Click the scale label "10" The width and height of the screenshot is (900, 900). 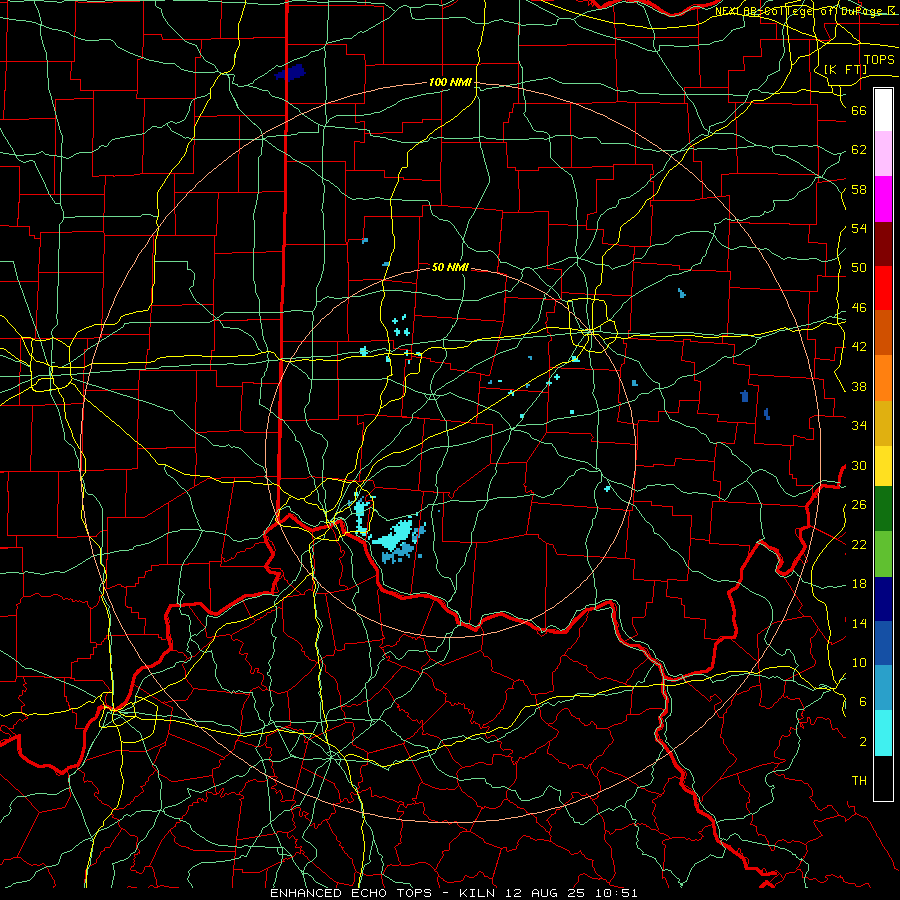(859, 662)
